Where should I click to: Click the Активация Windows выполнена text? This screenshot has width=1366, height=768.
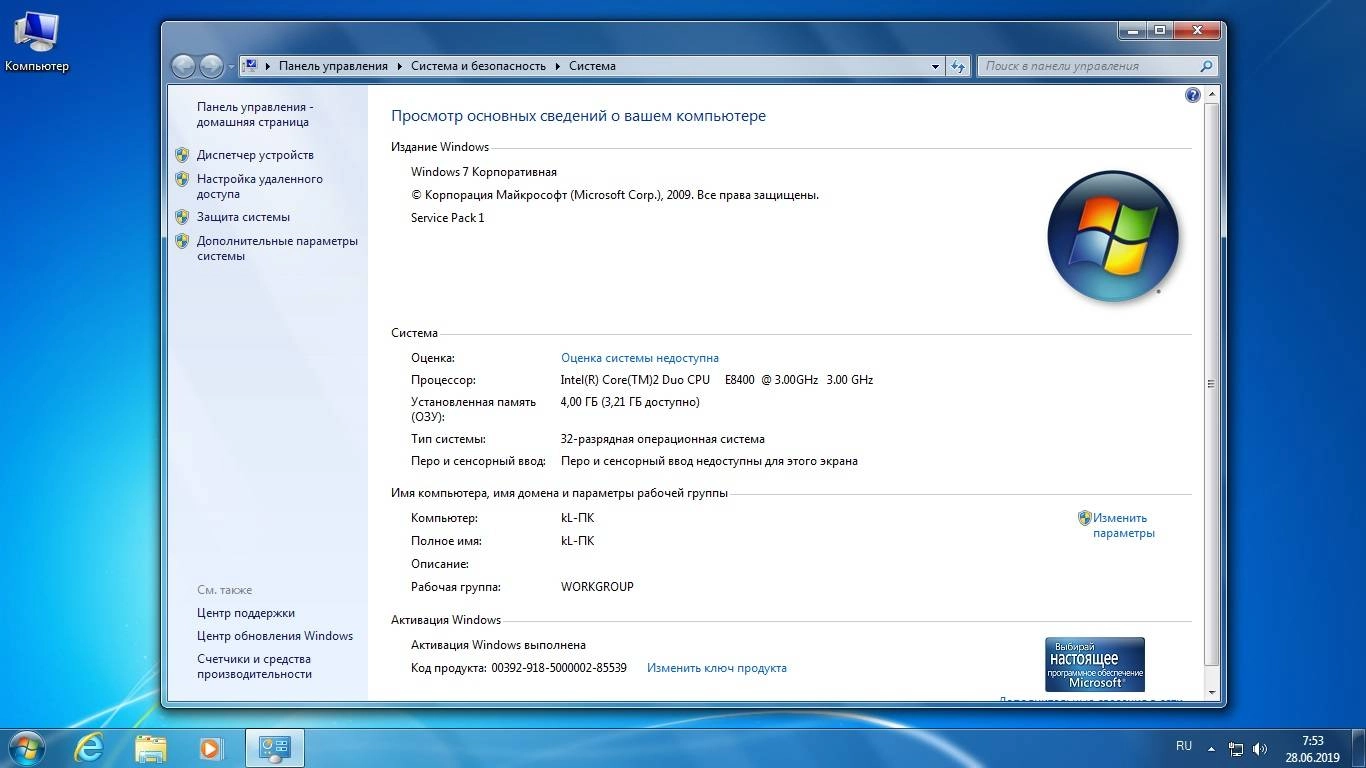click(498, 645)
